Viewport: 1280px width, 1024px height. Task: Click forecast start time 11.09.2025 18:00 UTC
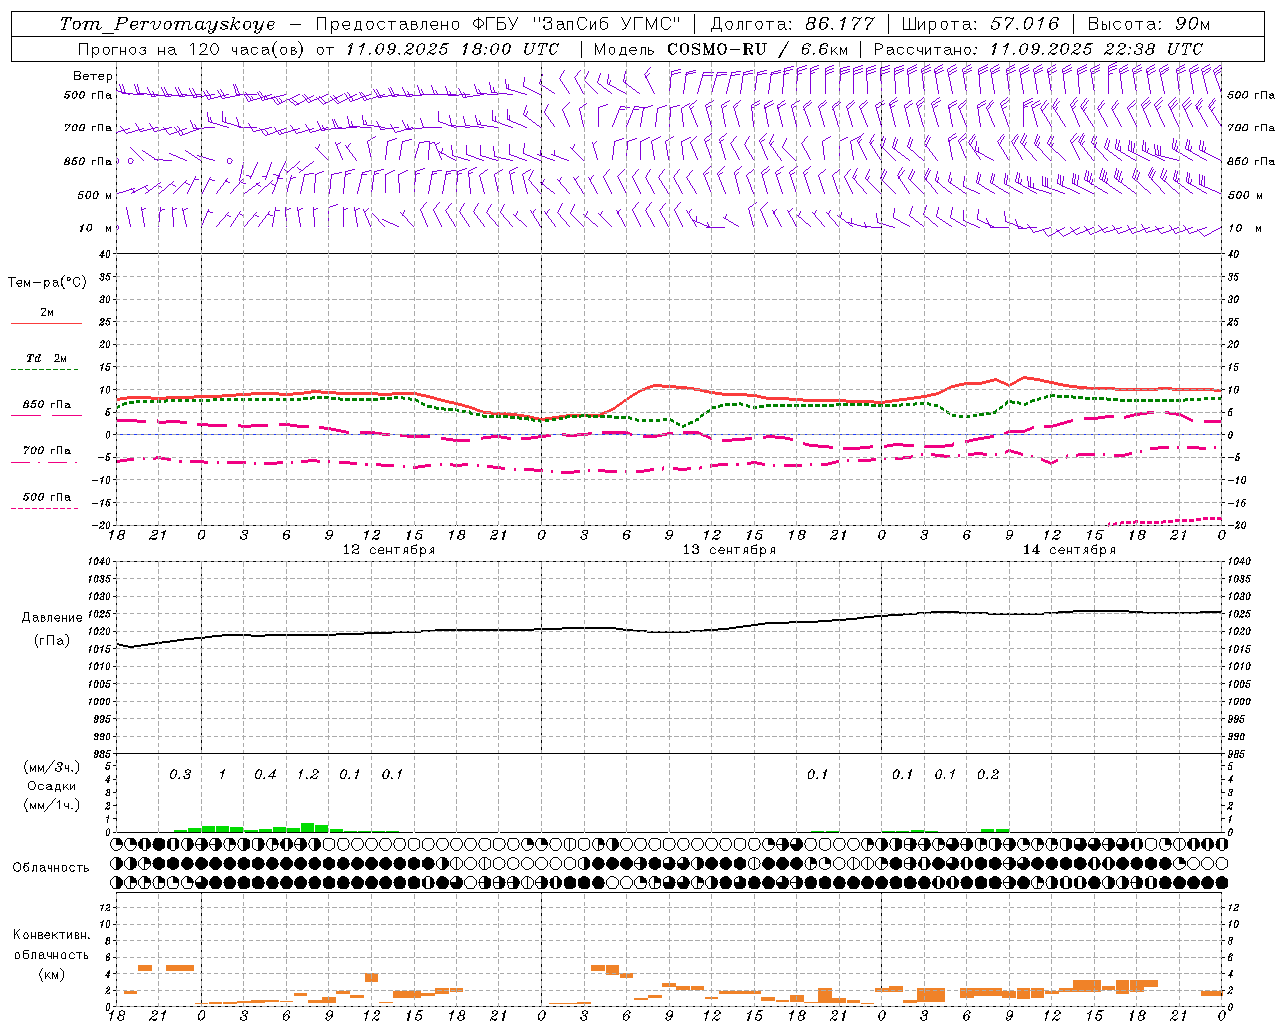tap(452, 48)
